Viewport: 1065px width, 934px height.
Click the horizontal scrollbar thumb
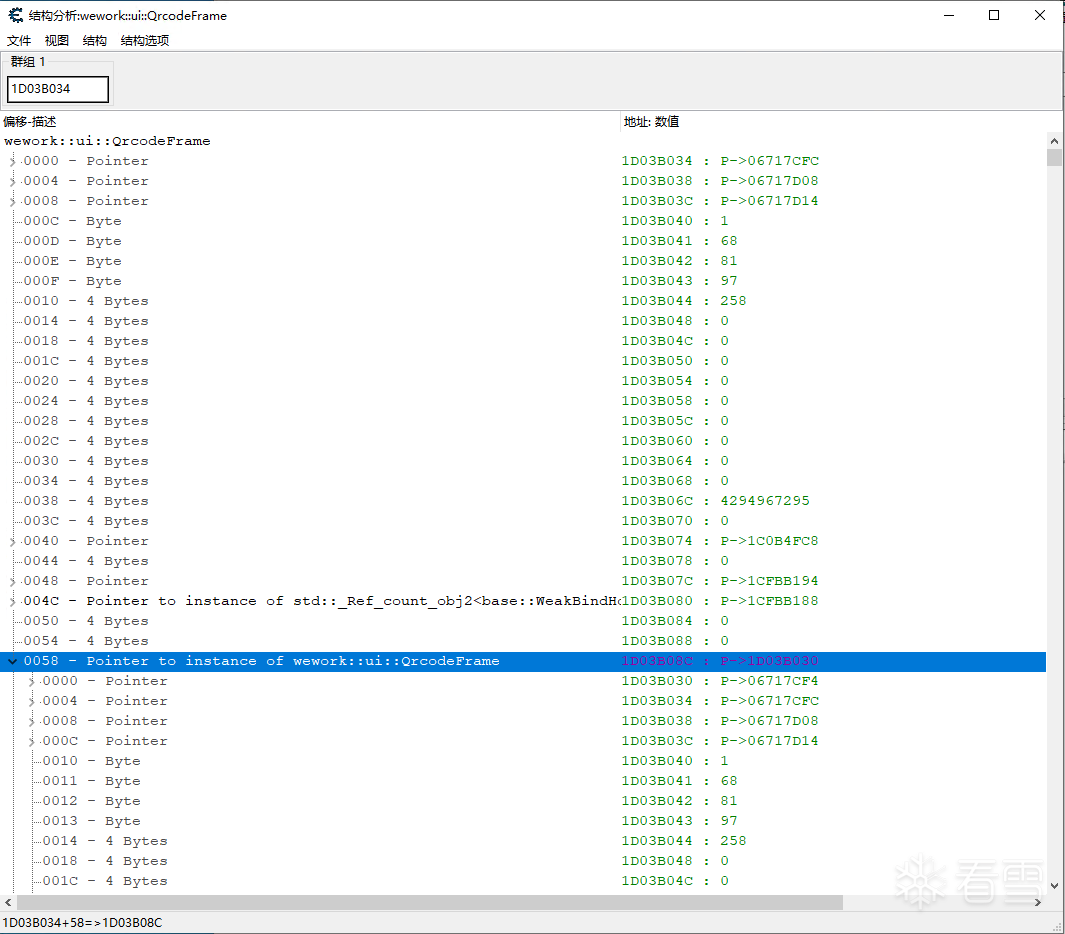(430, 903)
